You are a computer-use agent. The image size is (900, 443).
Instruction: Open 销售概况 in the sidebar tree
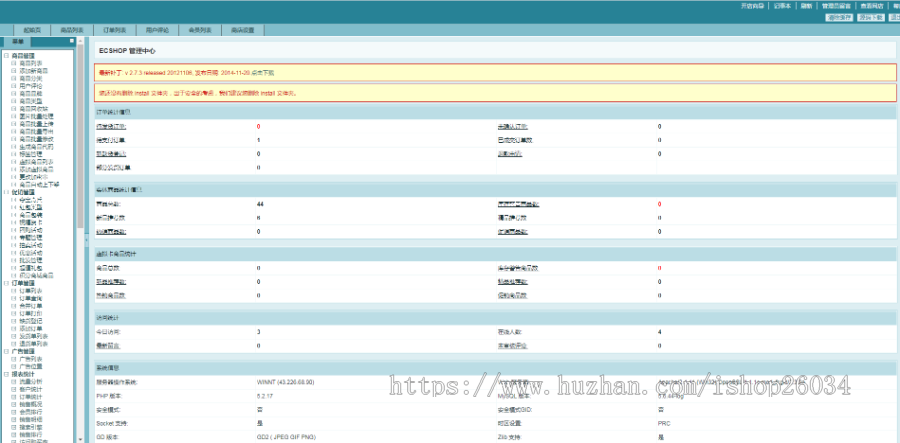pyautogui.click(x=30, y=405)
